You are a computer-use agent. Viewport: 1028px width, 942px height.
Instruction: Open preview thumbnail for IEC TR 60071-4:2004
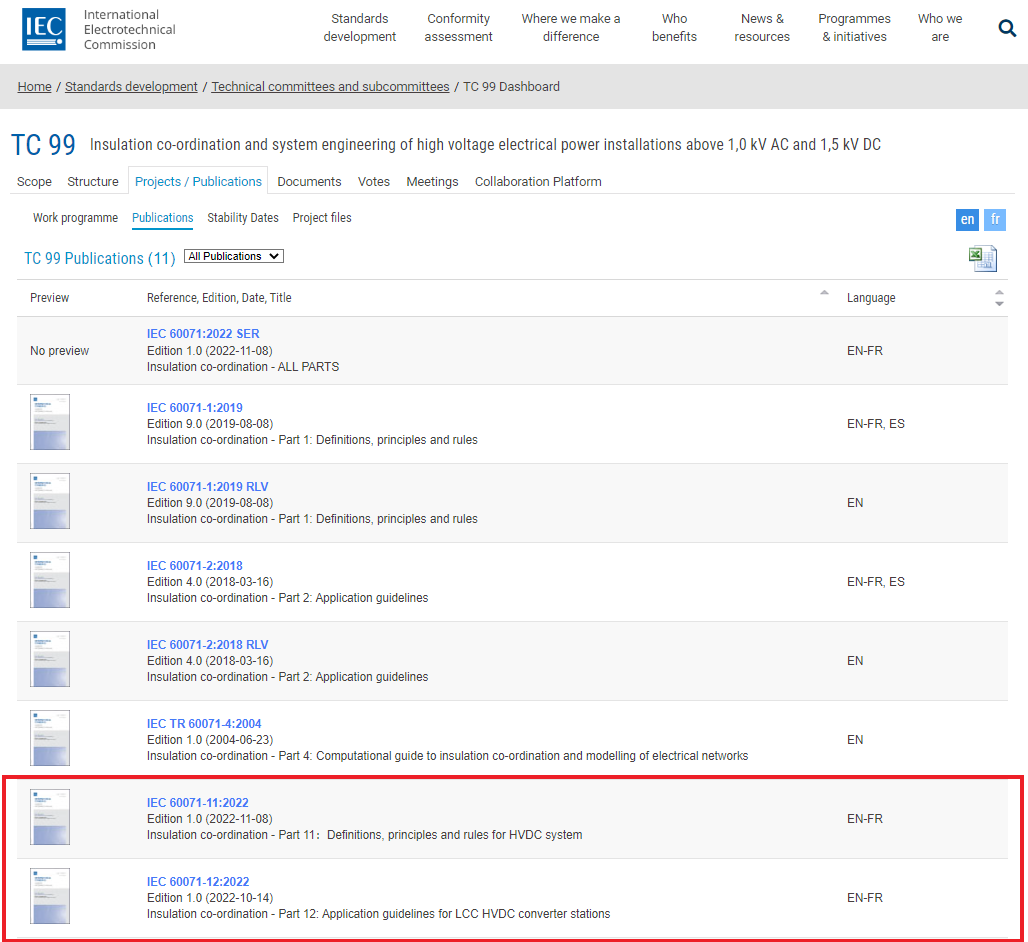50,738
